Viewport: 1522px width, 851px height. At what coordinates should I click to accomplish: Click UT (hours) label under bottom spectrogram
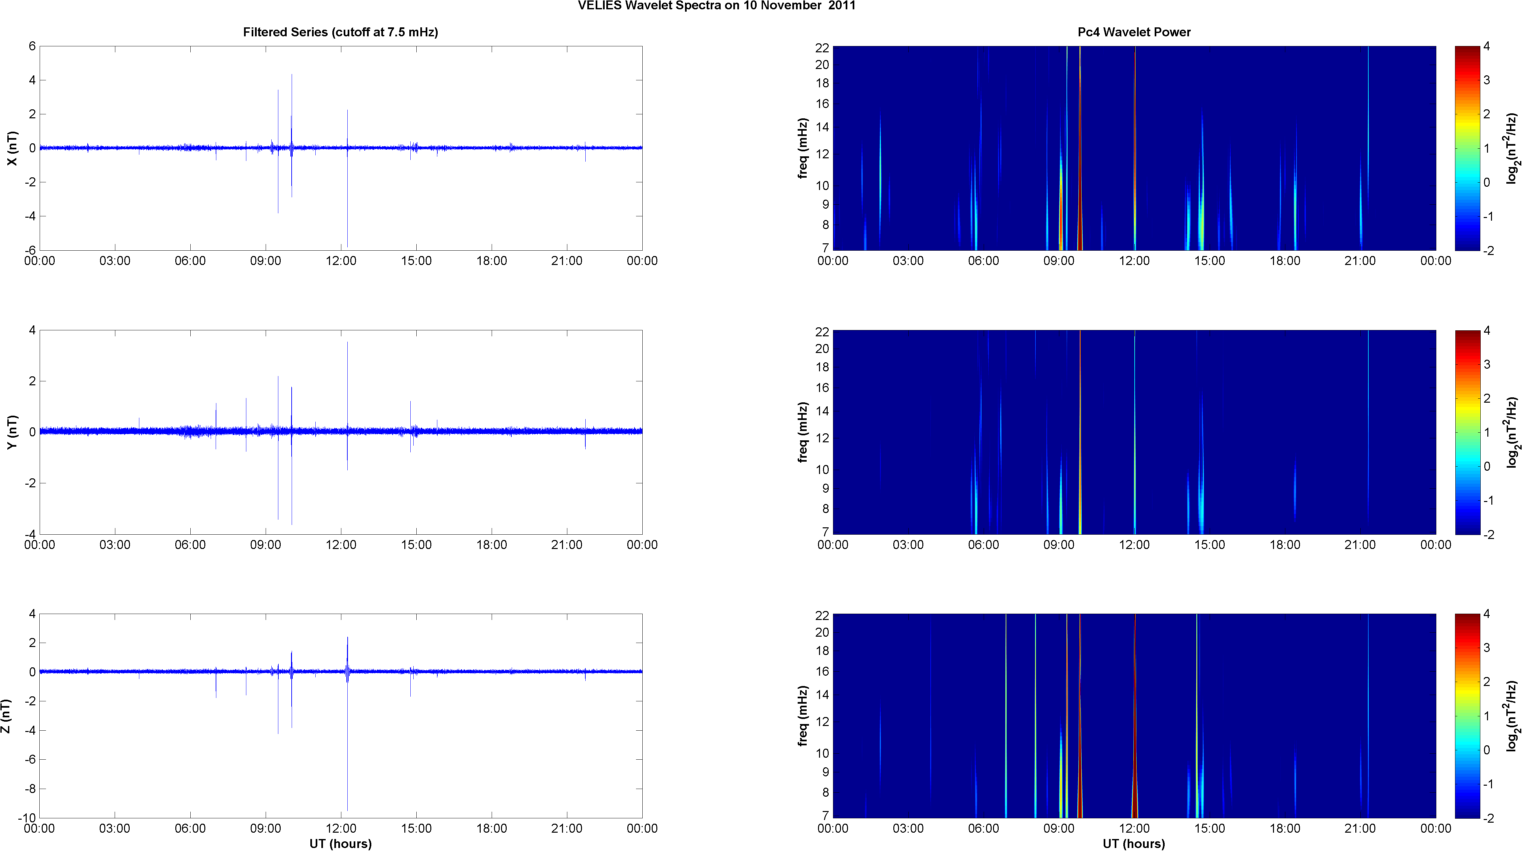pos(1133,843)
